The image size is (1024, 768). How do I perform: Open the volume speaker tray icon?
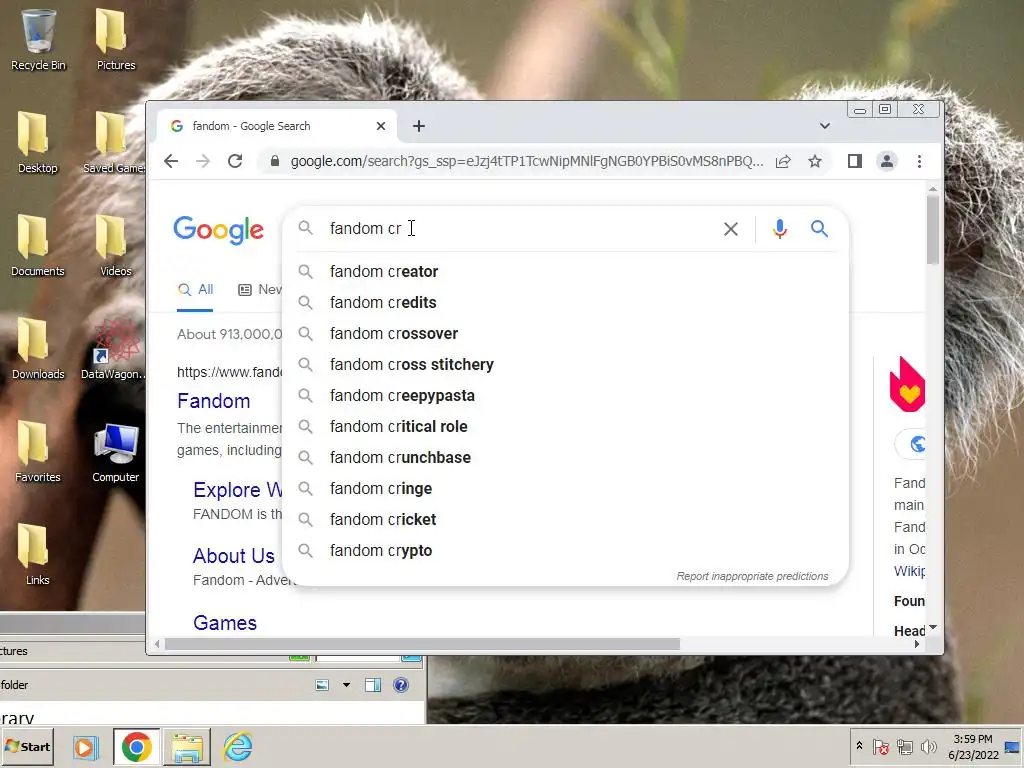pos(928,746)
